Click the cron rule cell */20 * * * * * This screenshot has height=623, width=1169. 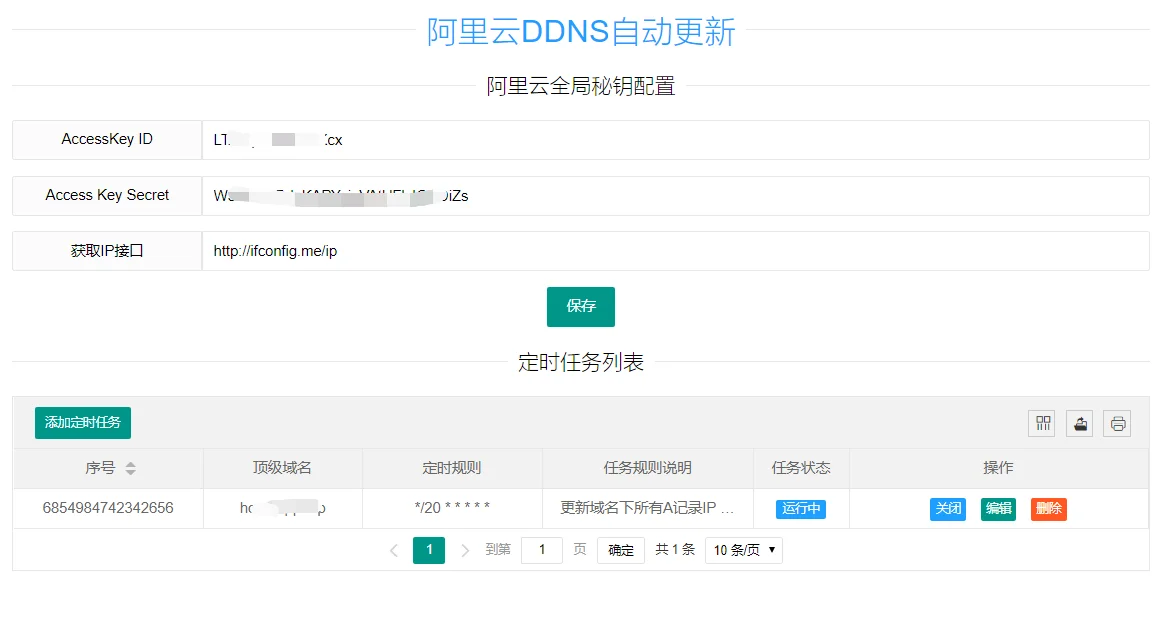(x=452, y=508)
